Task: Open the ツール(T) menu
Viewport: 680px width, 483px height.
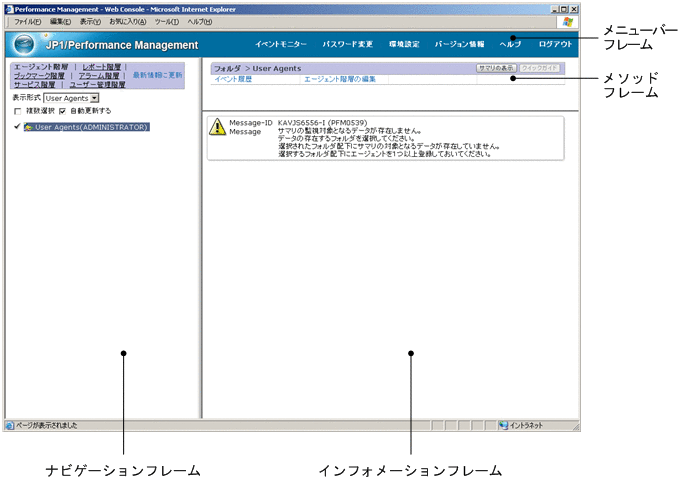Action: coord(167,22)
